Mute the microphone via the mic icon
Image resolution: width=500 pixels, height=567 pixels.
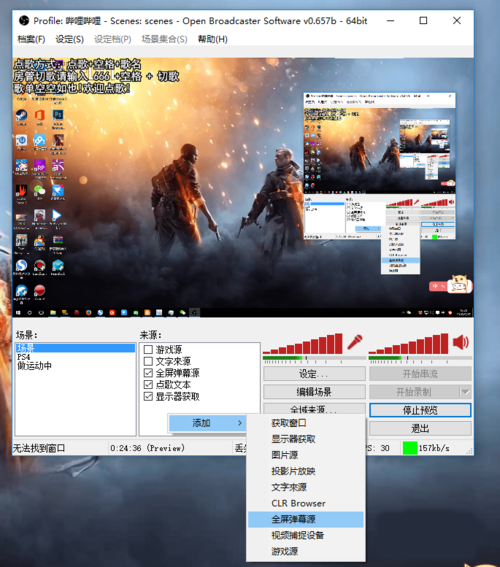tap(355, 342)
